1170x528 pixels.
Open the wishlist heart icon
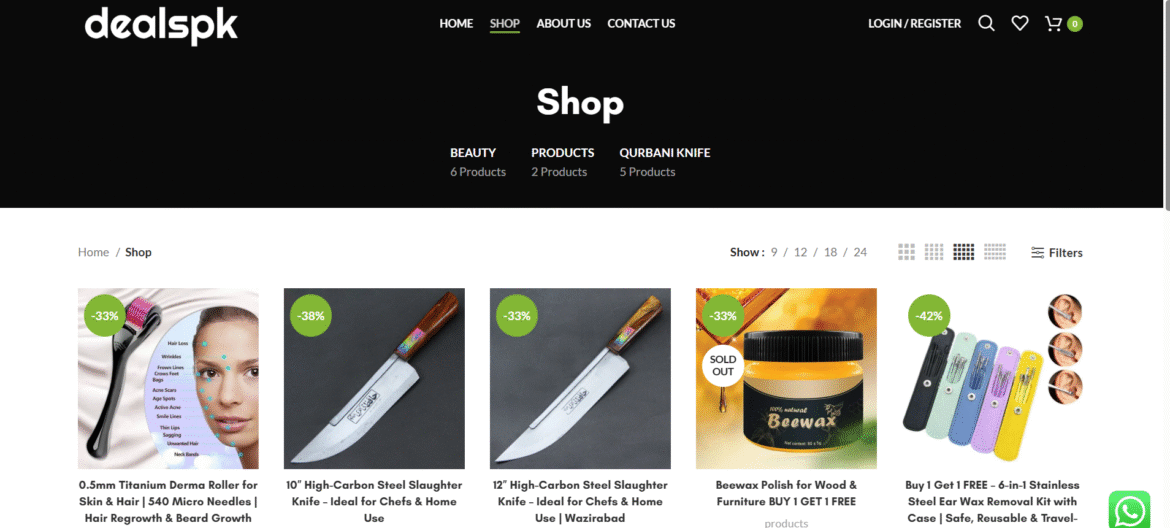pyautogui.click(x=1019, y=24)
